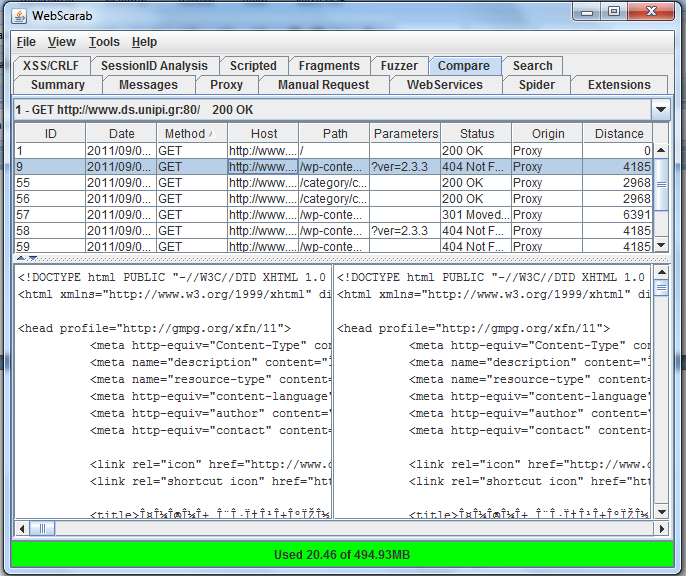This screenshot has width=686, height=576.
Task: Expand the base request combo box arrow
Action: click(x=661, y=110)
